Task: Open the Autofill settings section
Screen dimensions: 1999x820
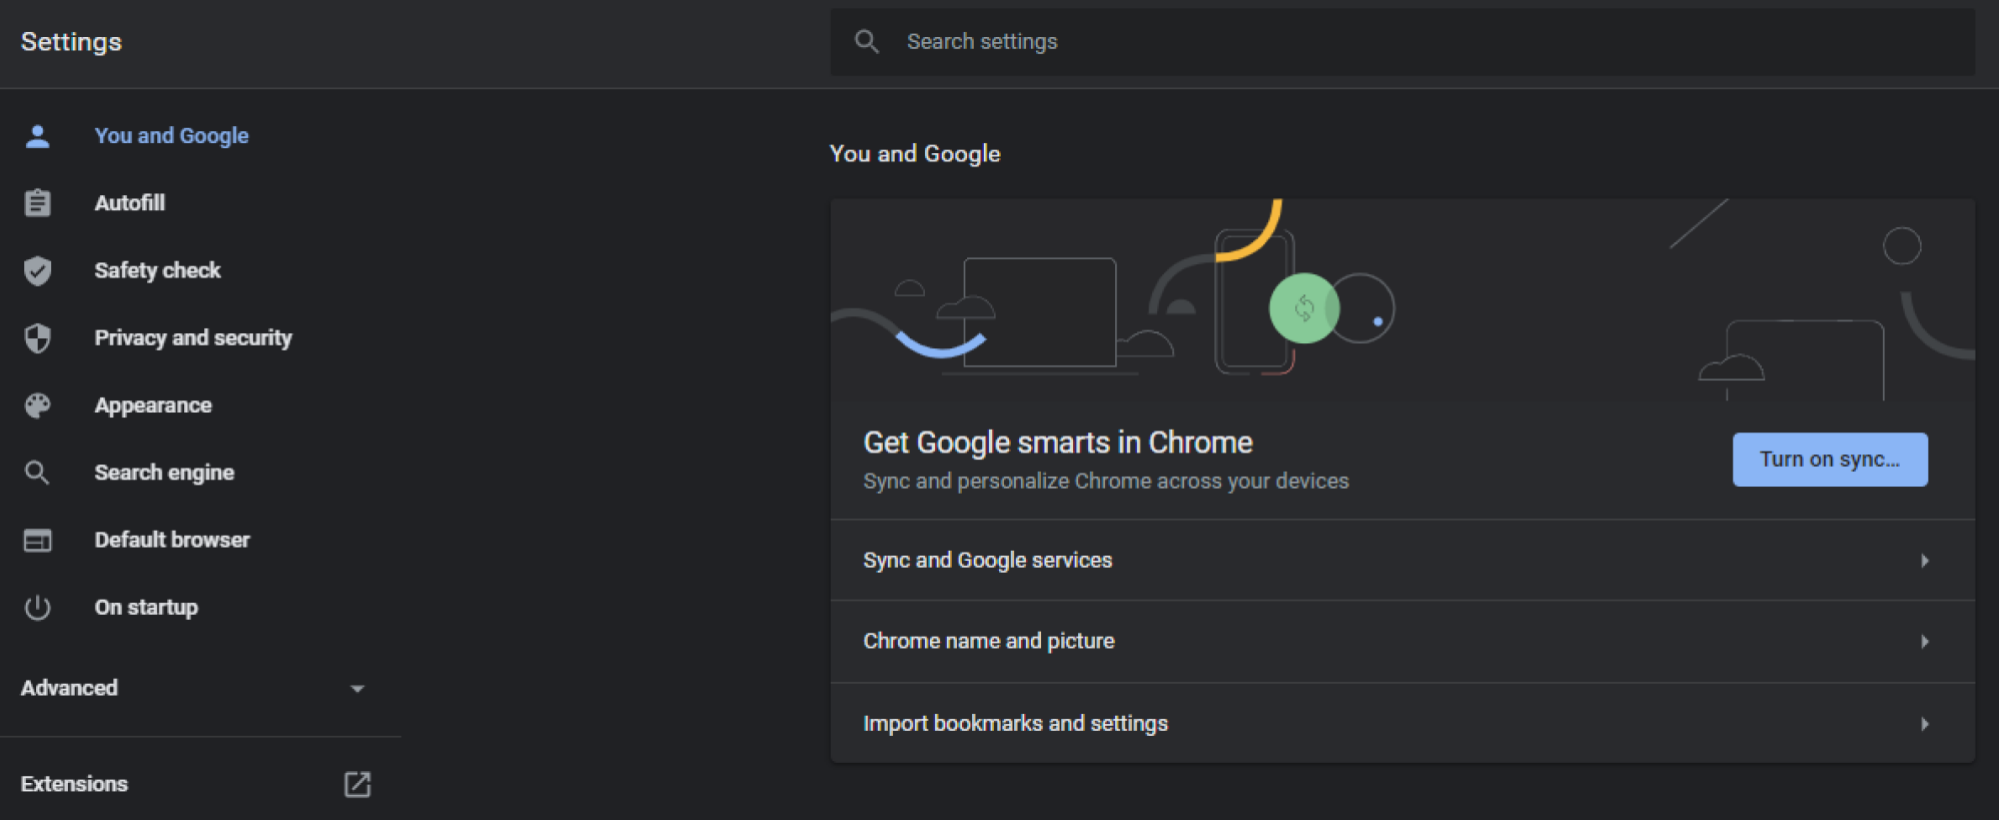Action: tap(130, 203)
